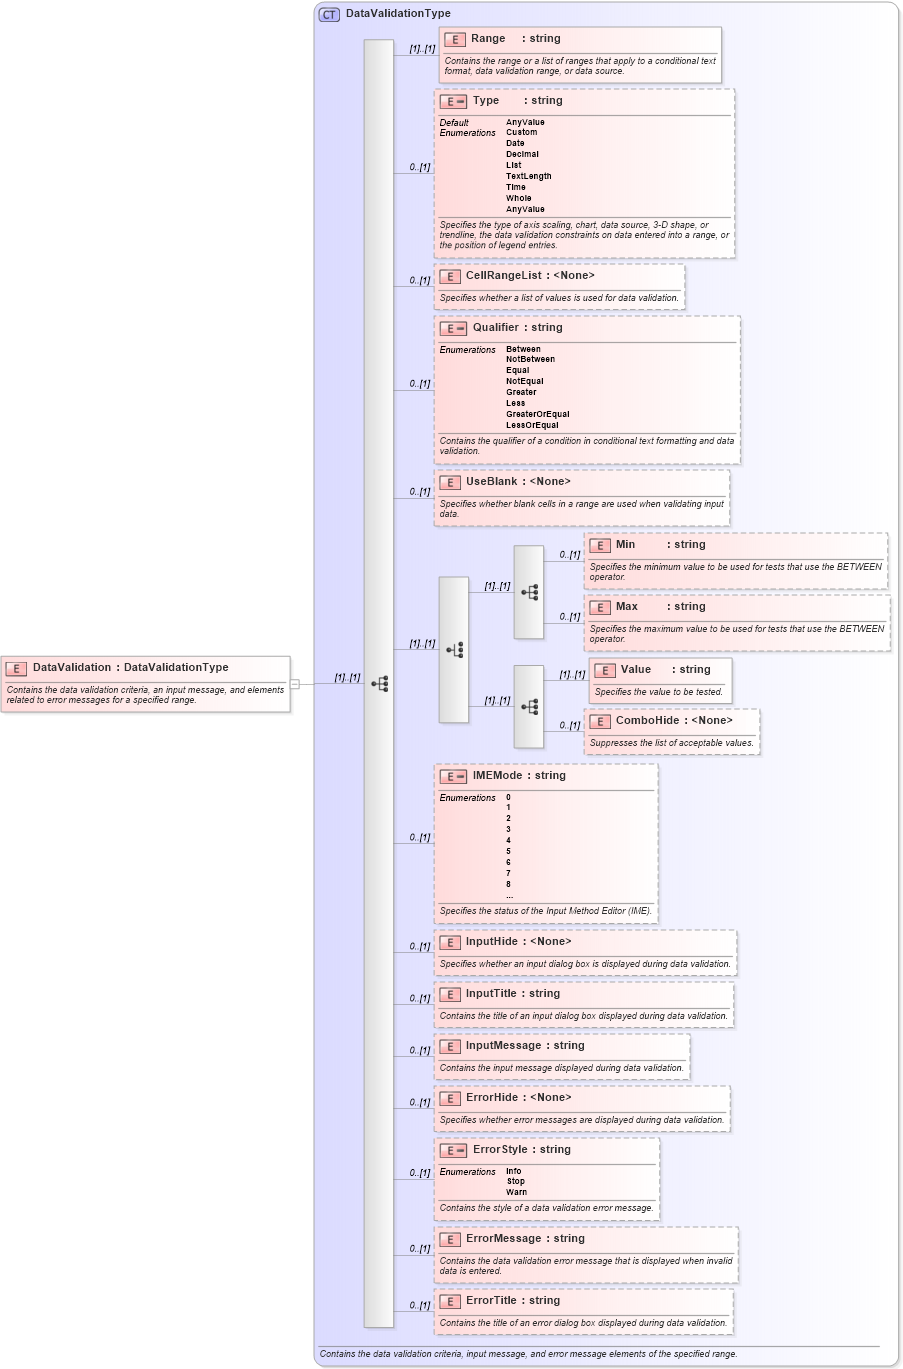This screenshot has height=1369, width=903.
Task: Expand the DataValidation element connector box
Action: click(293, 684)
